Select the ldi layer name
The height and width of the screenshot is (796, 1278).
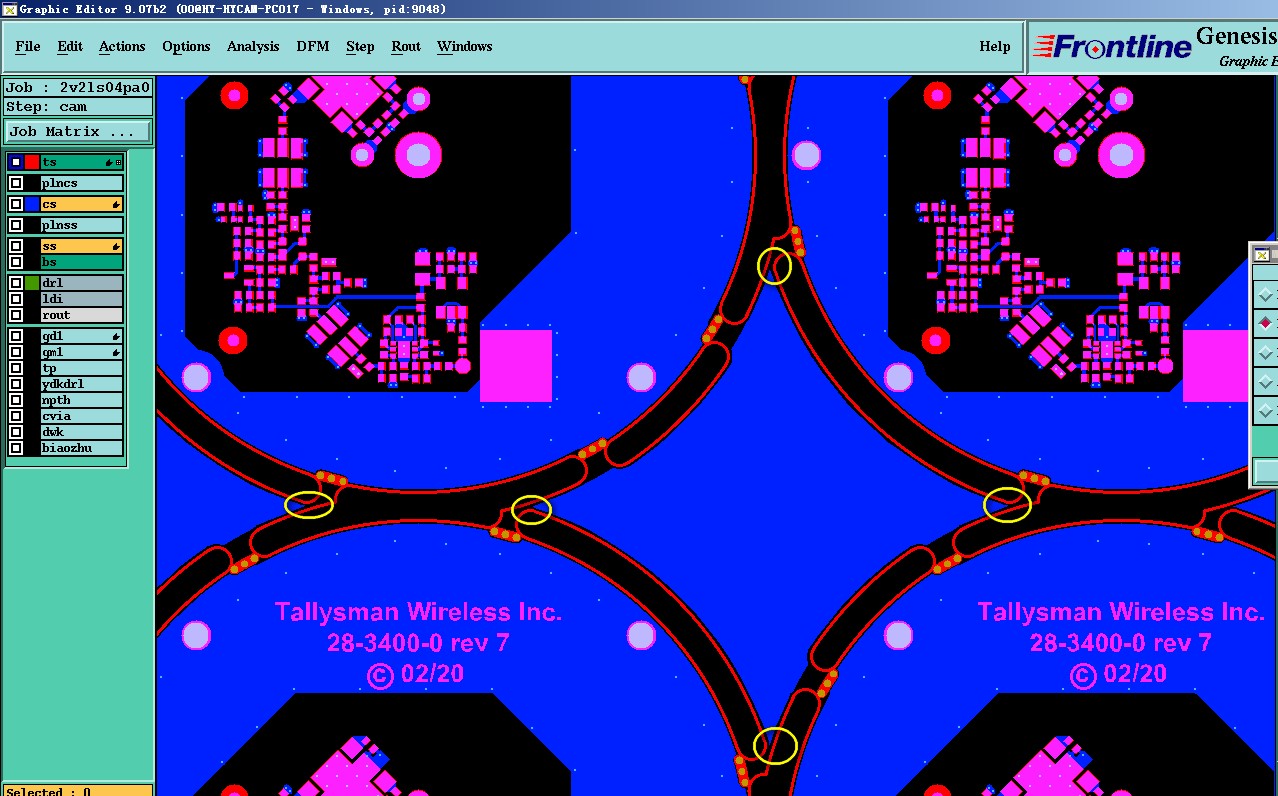[x=82, y=299]
